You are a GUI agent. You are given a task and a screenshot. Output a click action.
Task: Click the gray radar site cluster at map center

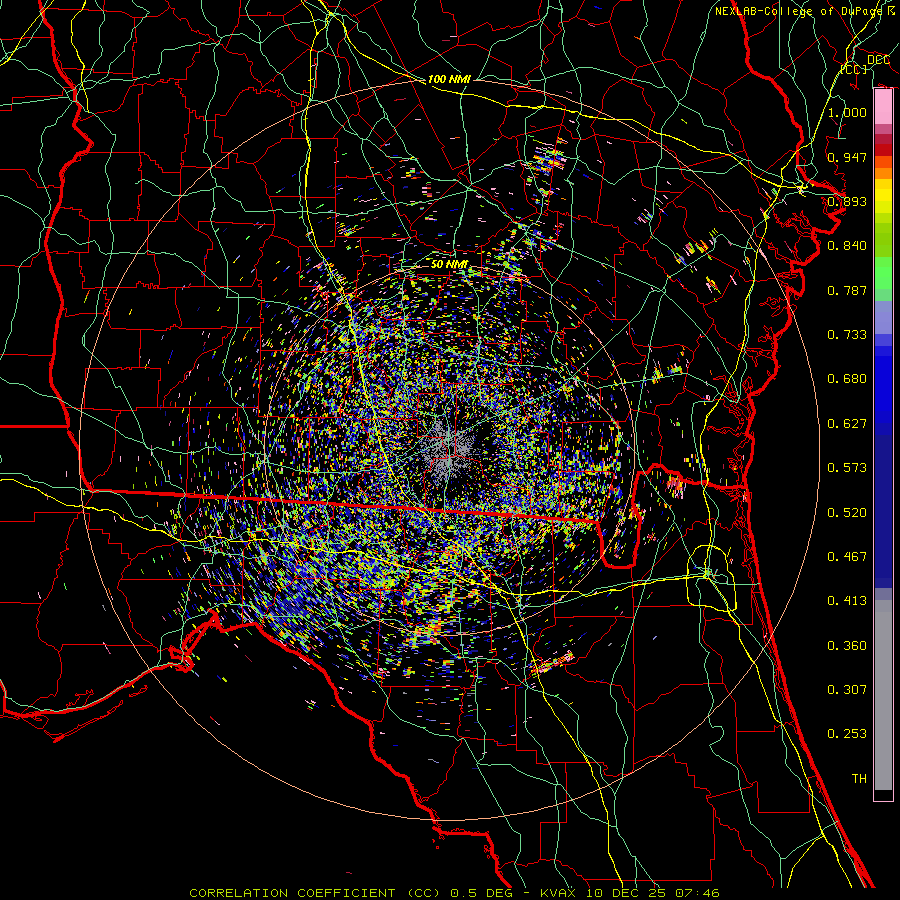tap(448, 451)
